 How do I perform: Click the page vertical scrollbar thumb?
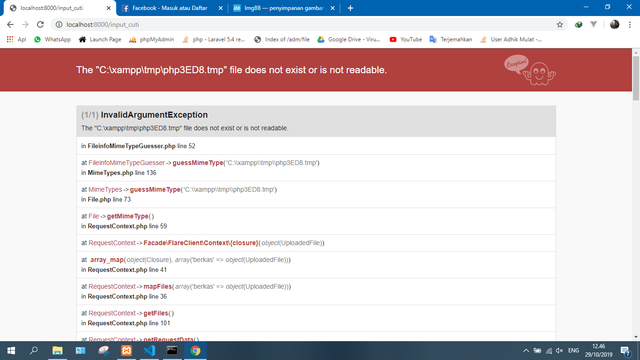point(636,78)
